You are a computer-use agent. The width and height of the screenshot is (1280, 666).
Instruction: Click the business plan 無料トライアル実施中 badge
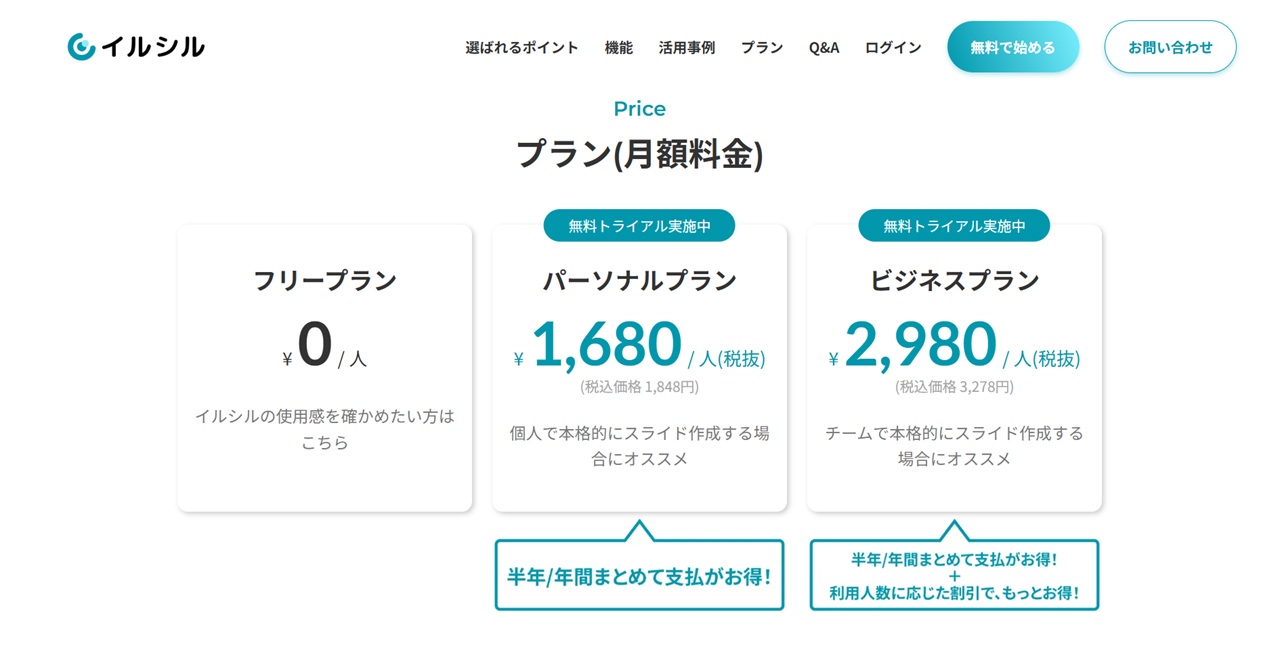point(955,226)
